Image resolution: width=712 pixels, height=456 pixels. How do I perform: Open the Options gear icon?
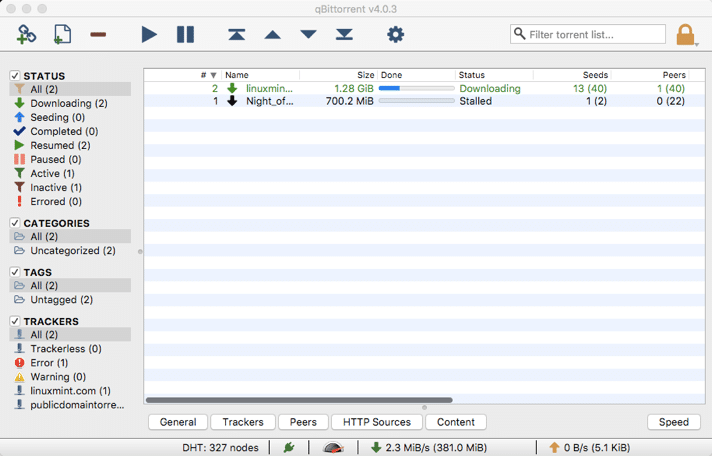coord(396,35)
